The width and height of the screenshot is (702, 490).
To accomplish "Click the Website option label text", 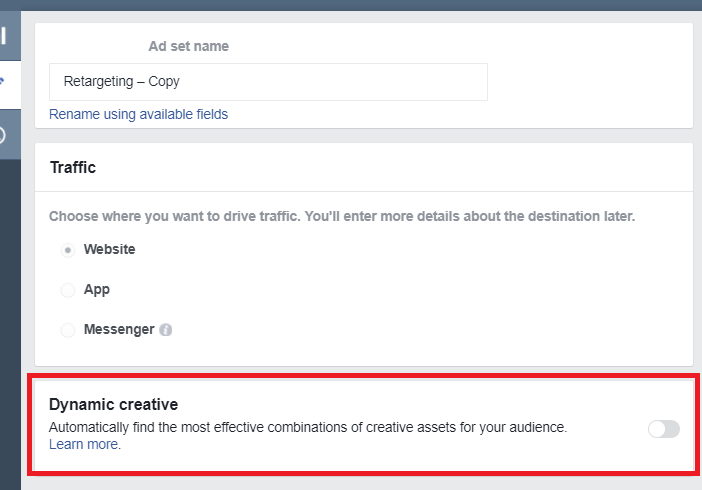I will [x=109, y=249].
